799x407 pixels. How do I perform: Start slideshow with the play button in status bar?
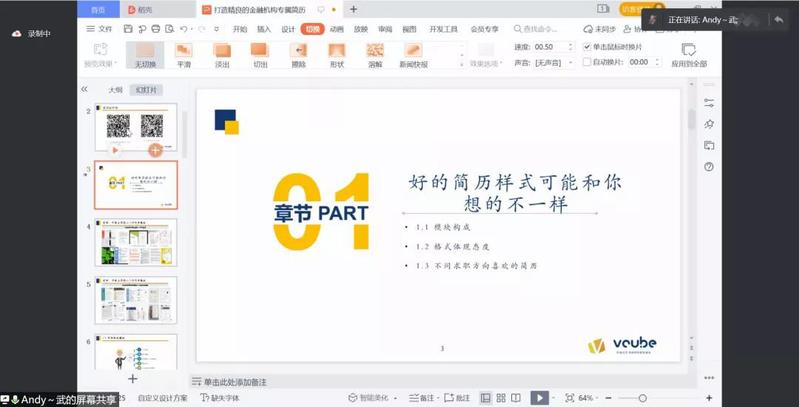(539, 398)
